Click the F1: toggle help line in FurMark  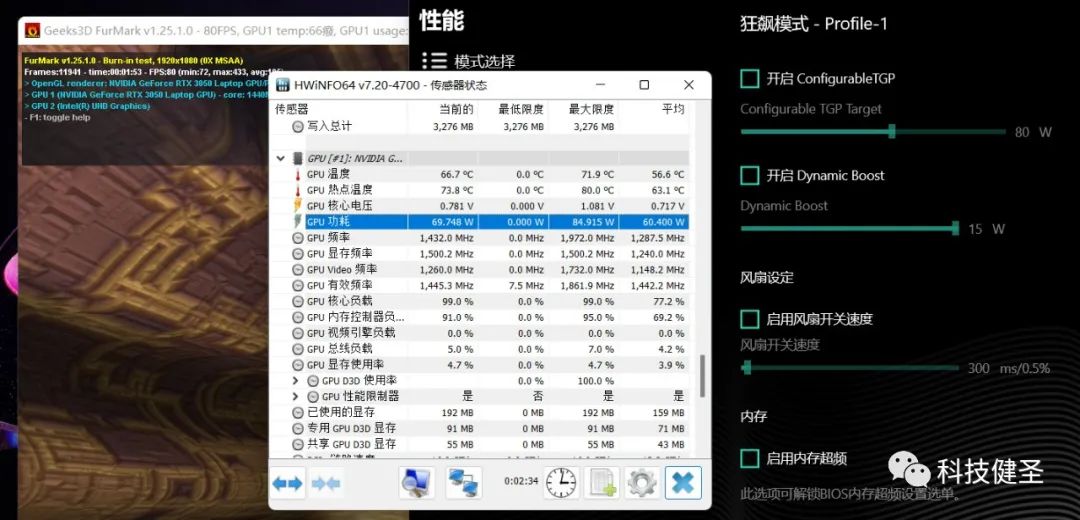(58, 118)
